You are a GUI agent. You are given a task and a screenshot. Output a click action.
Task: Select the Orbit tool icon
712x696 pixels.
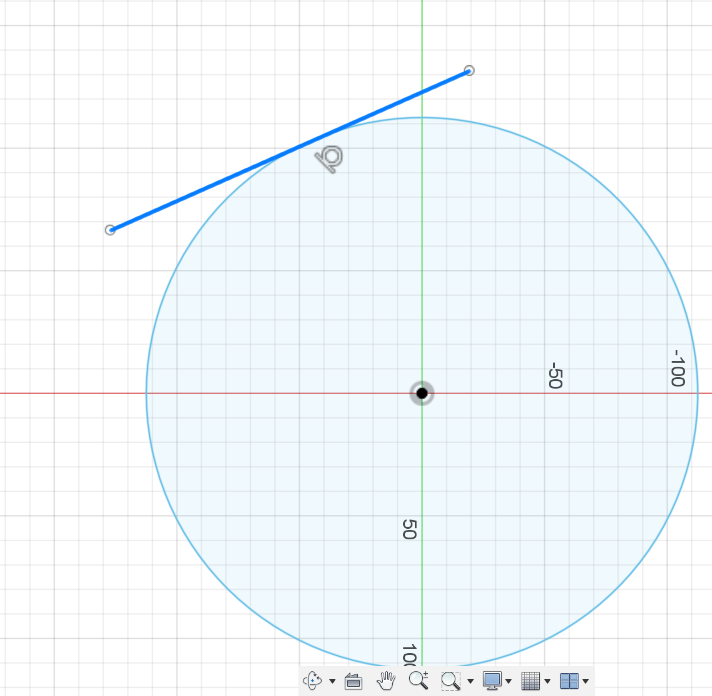coord(312,681)
